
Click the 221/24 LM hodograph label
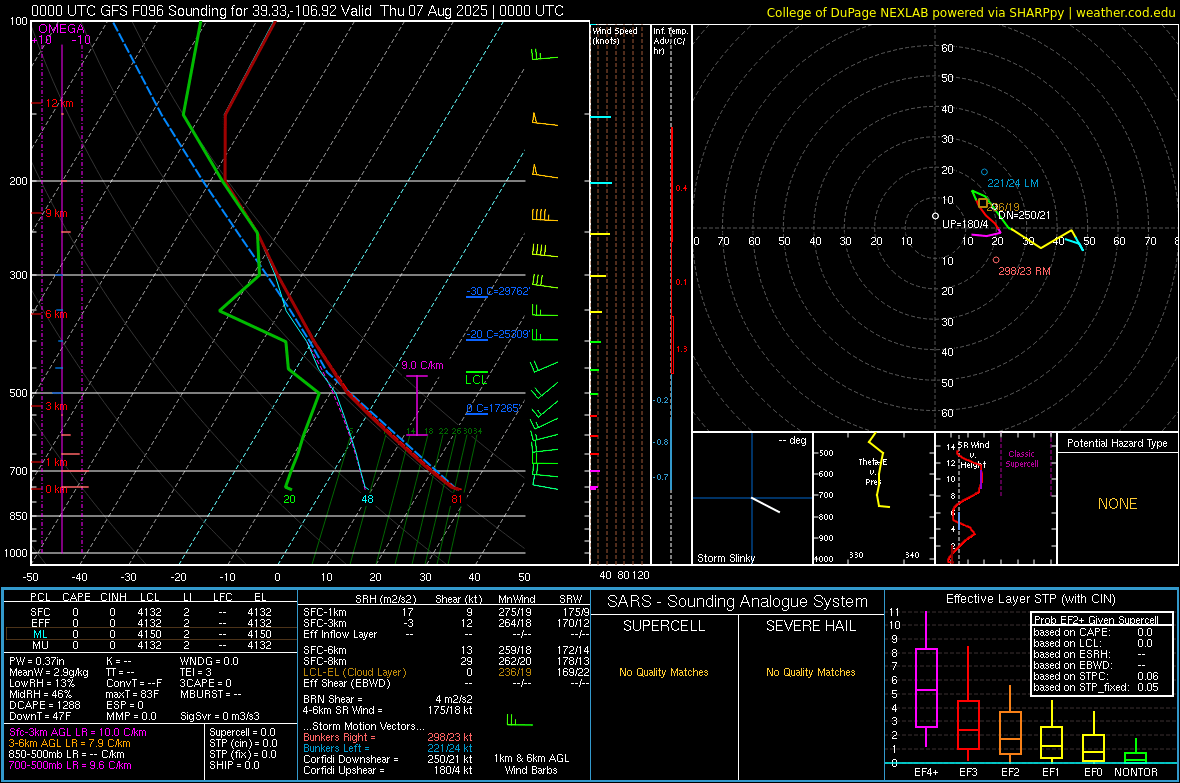(1012, 183)
